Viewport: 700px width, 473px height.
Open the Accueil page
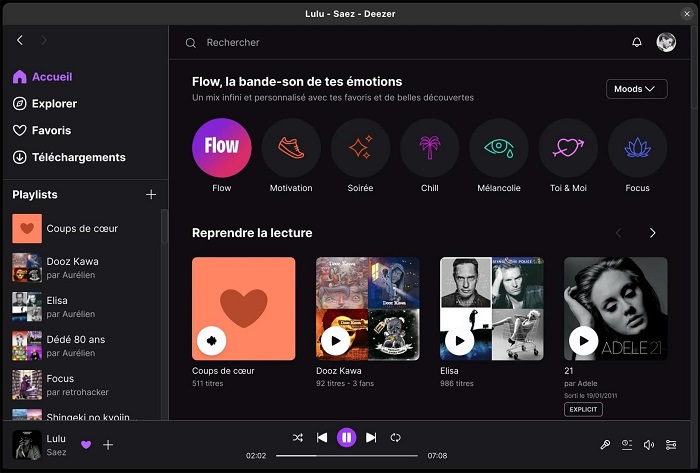tap(43, 77)
